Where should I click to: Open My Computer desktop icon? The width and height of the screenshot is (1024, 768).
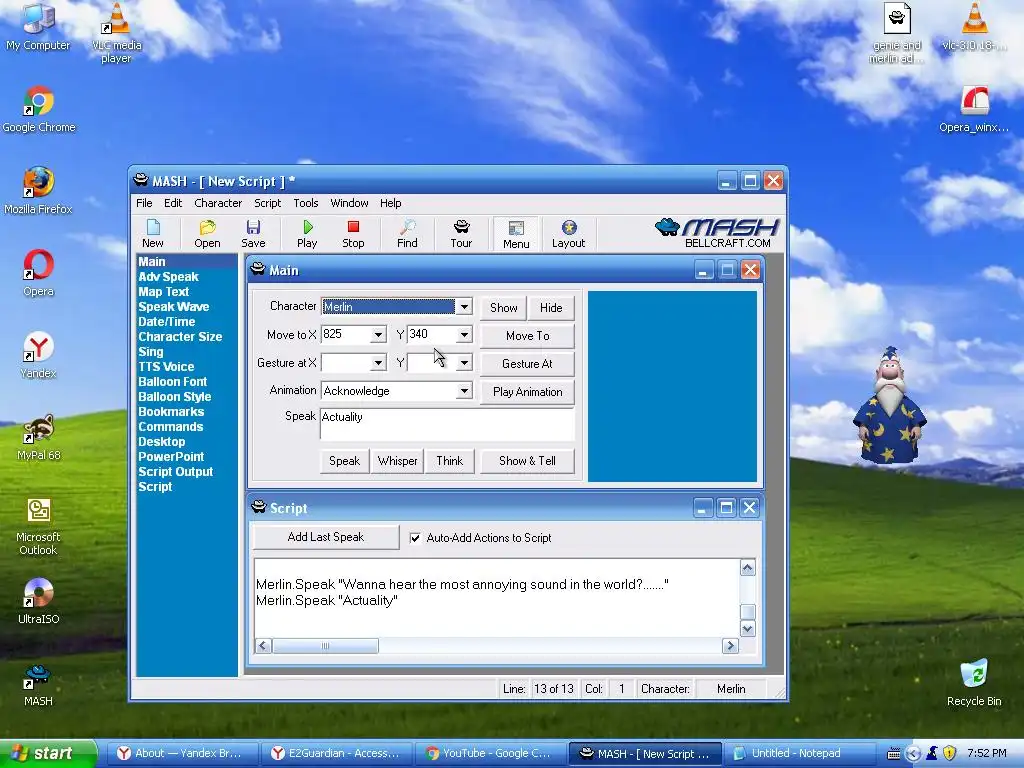click(x=38, y=27)
